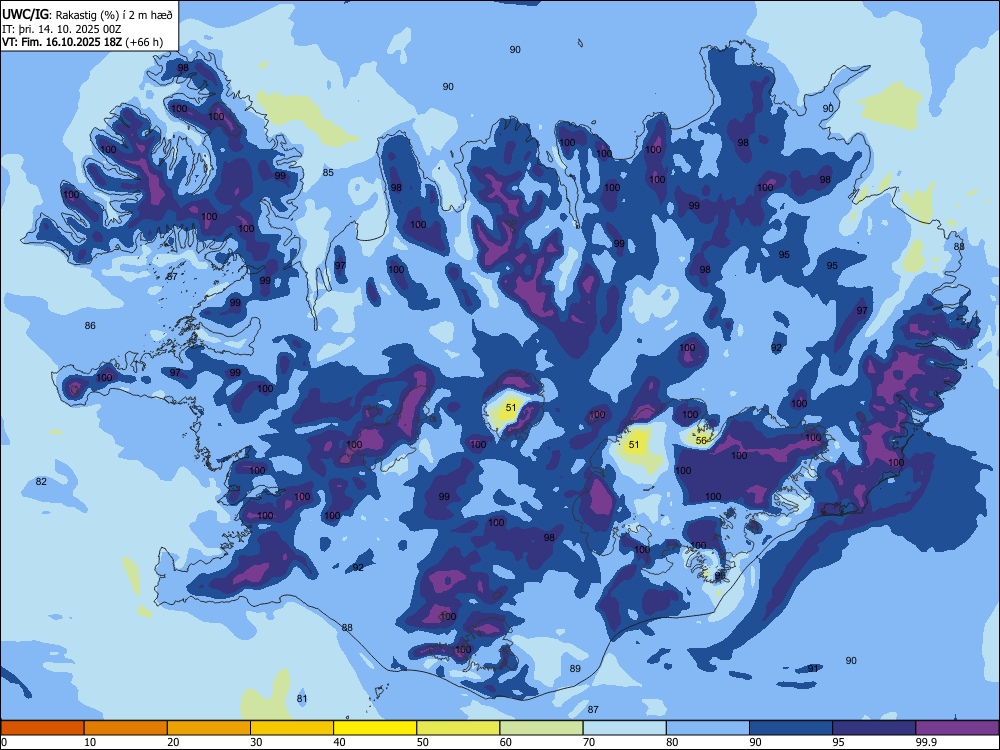Screen dimensions: 1000x750
Task: Select the dark indigo 95–99.9 legend swatch
Action: click(x=874, y=728)
